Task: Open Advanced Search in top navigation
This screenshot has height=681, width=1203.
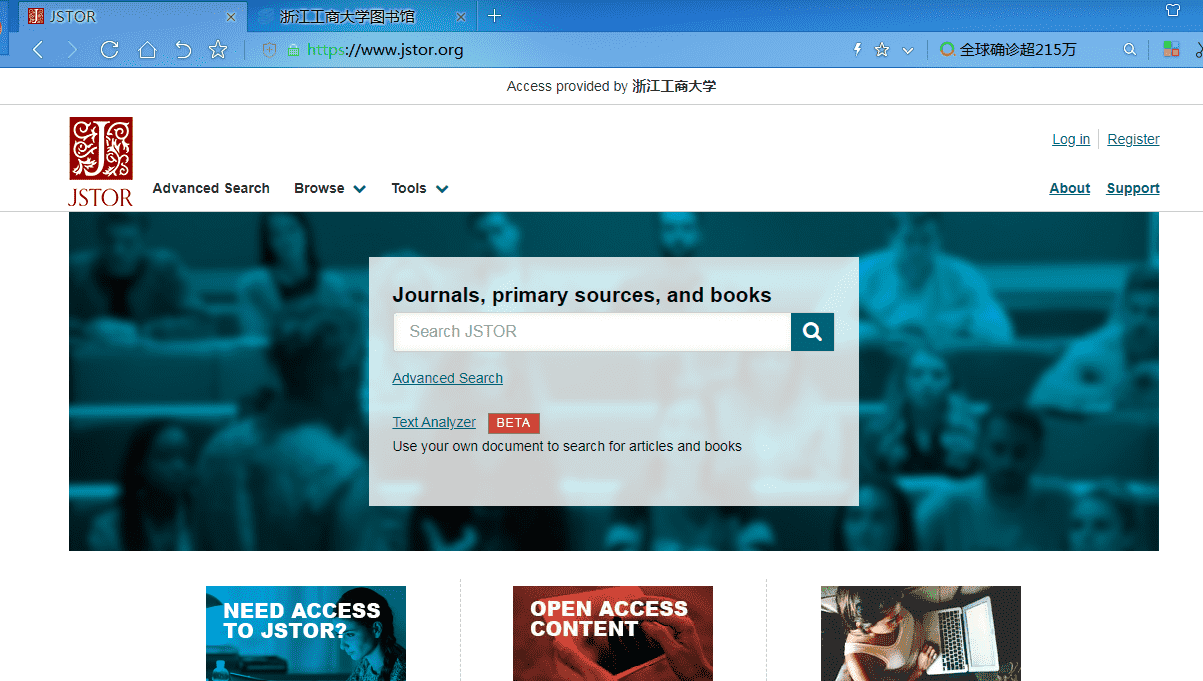Action: click(211, 188)
